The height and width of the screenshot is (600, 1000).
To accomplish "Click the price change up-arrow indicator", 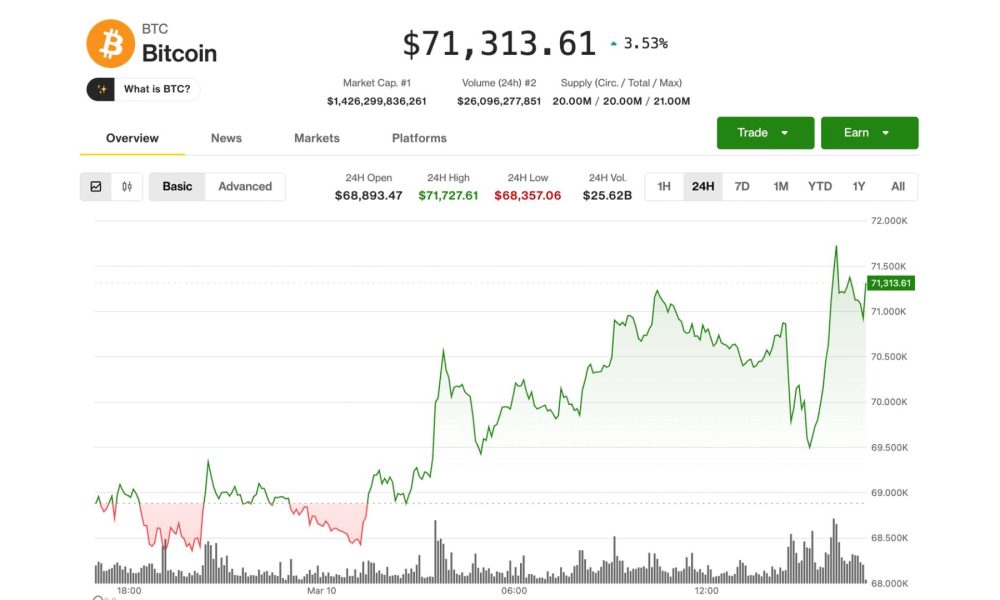I will coord(614,43).
